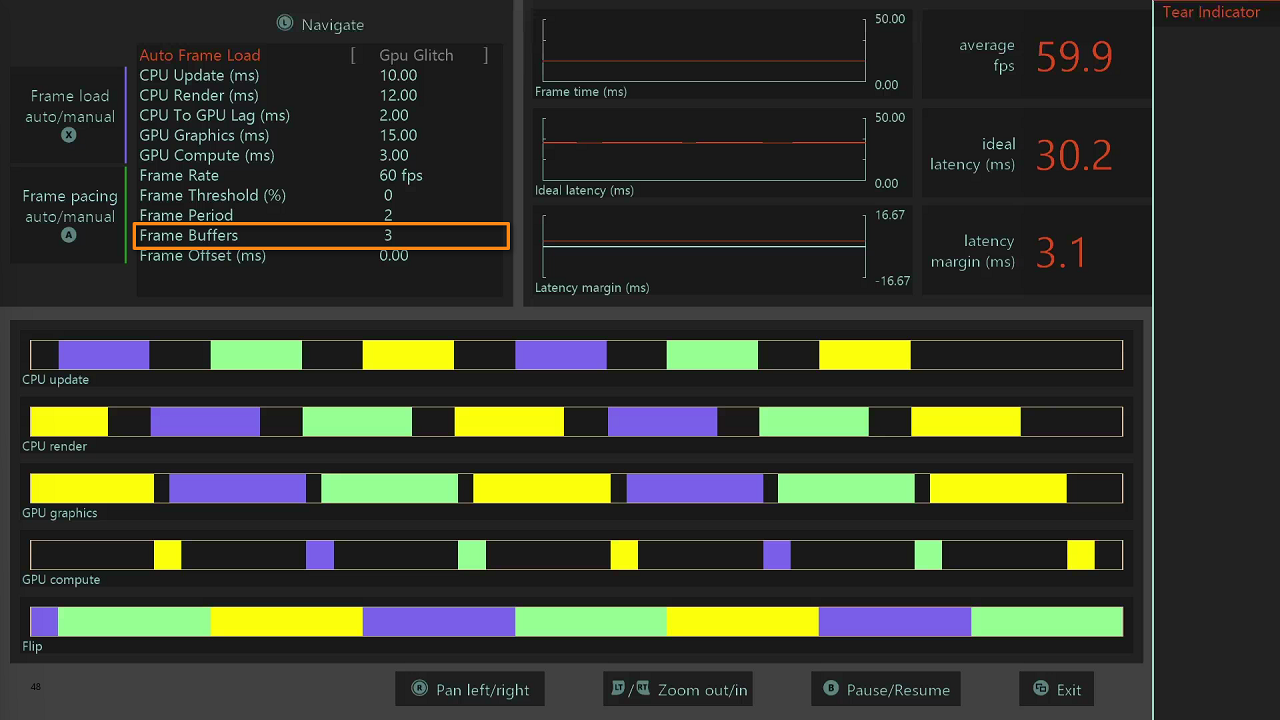Click the A button icon under Frame pacing
1280x720 pixels.
tap(69, 235)
